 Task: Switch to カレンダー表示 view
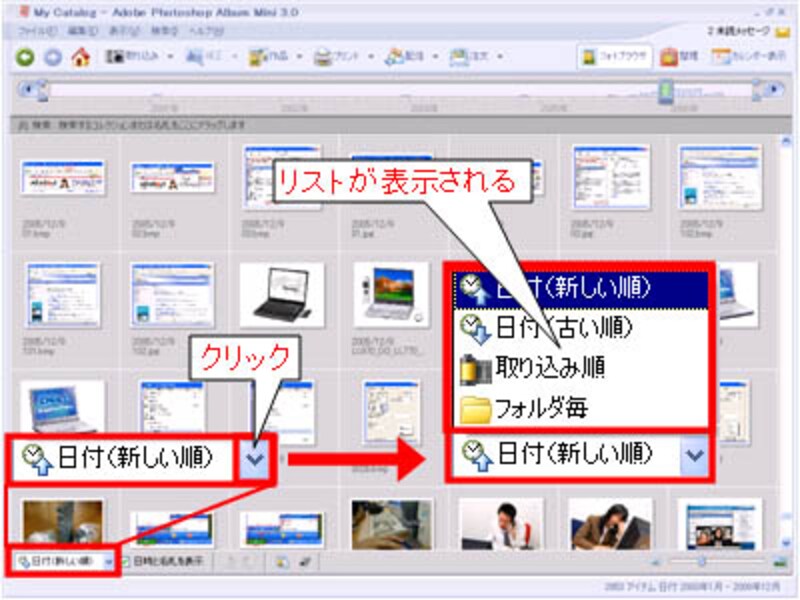coord(748,57)
